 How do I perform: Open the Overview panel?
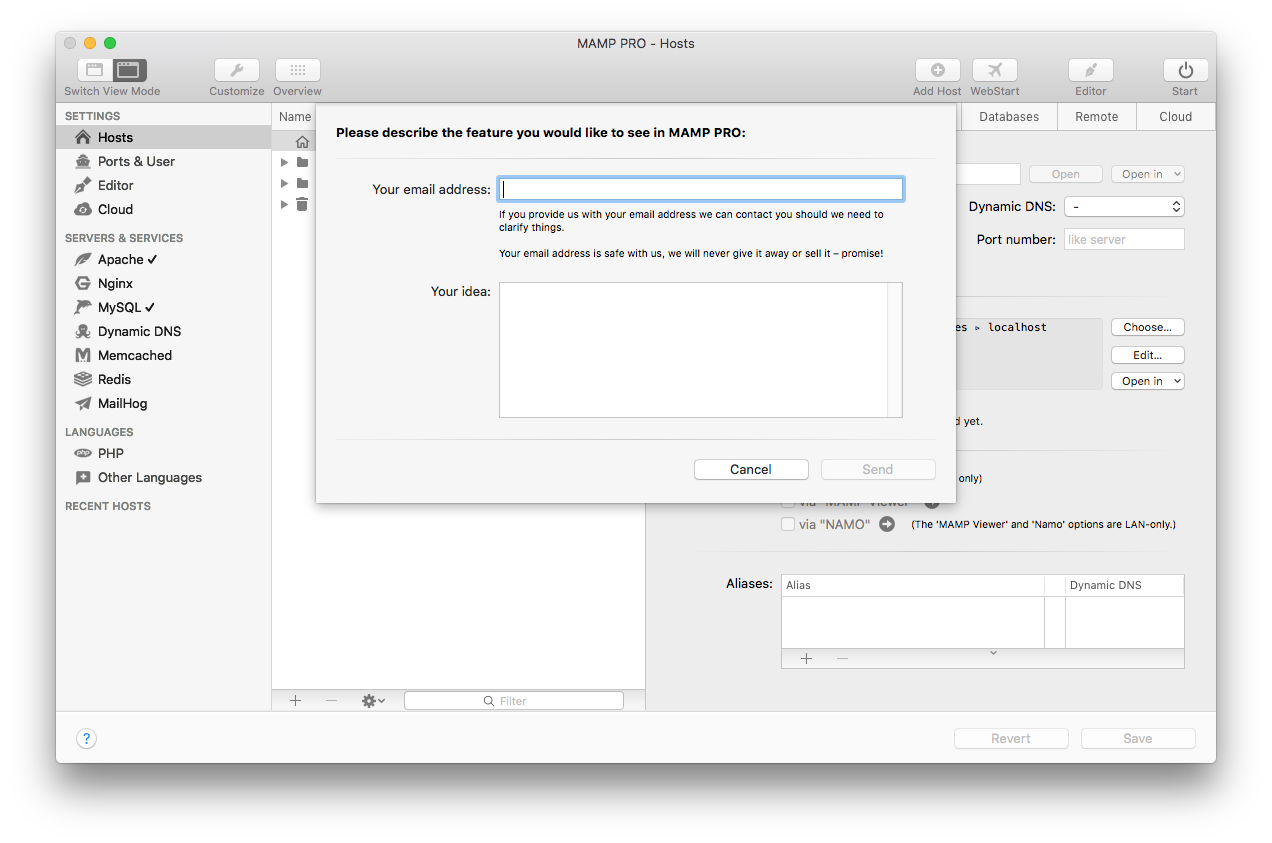[297, 70]
